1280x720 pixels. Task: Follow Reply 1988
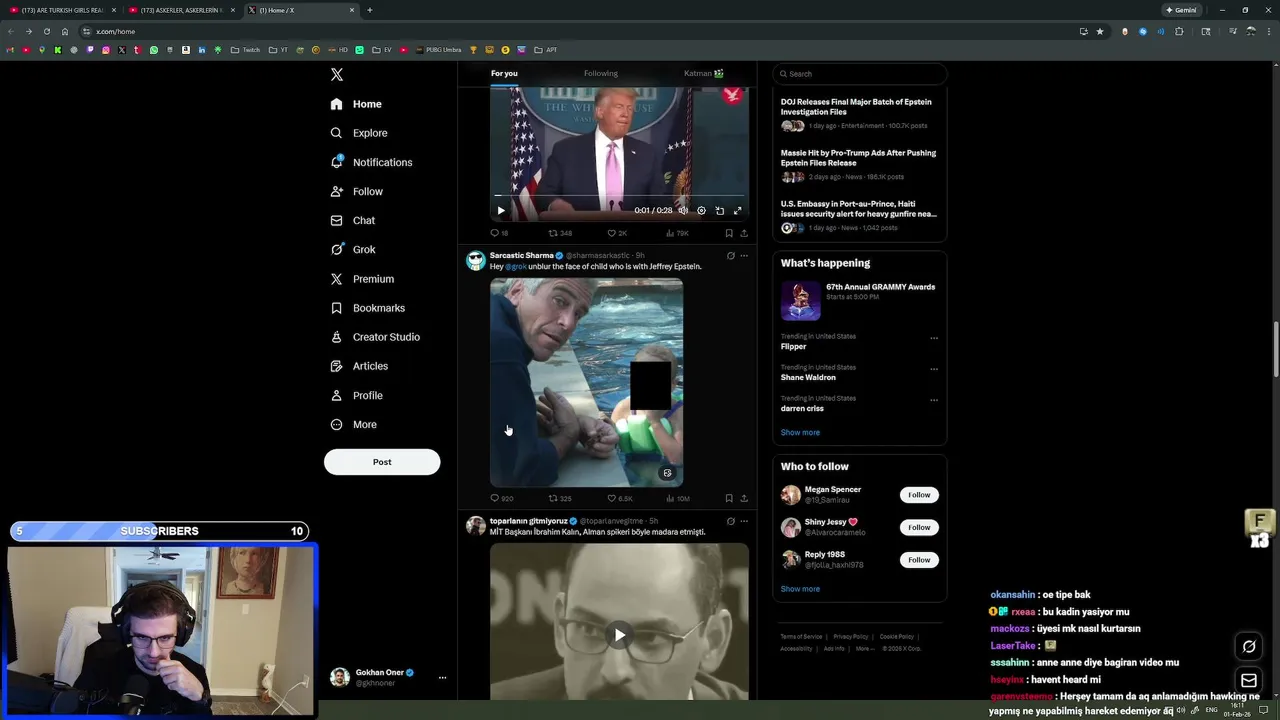[919, 560]
